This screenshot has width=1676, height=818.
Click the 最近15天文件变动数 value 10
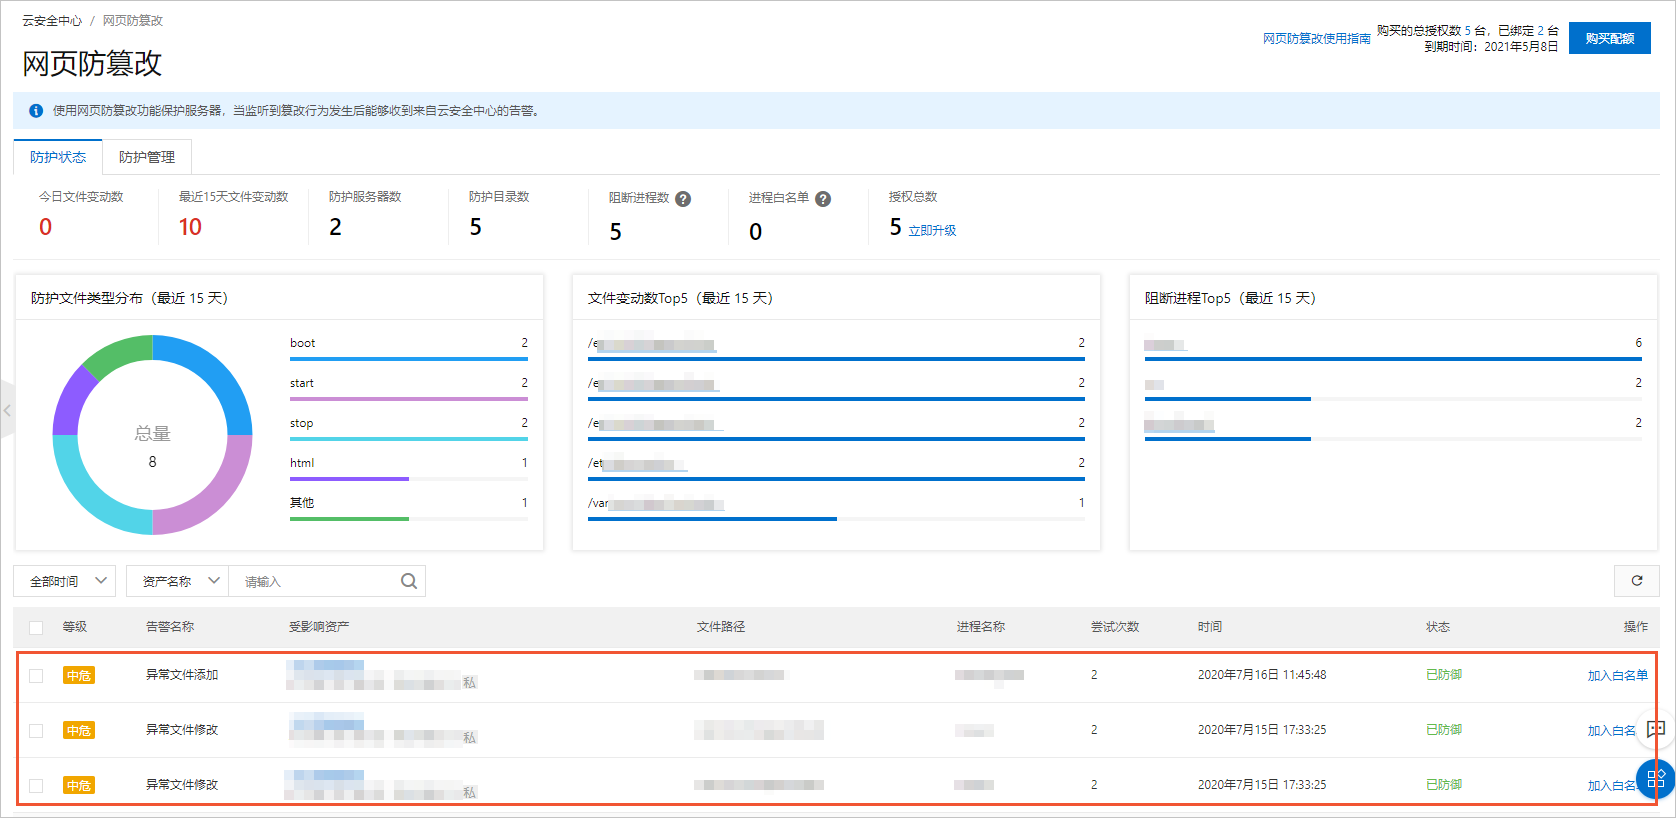point(190,227)
